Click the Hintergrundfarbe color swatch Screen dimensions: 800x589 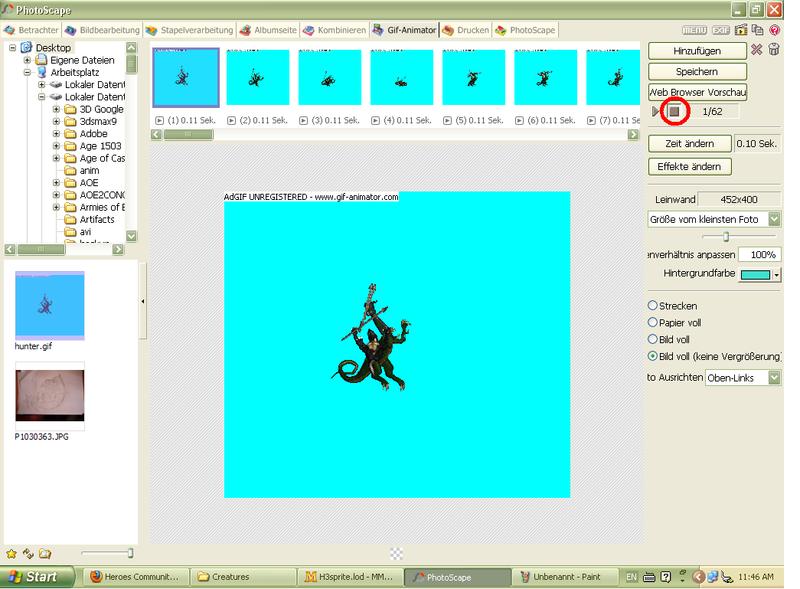tap(756, 275)
